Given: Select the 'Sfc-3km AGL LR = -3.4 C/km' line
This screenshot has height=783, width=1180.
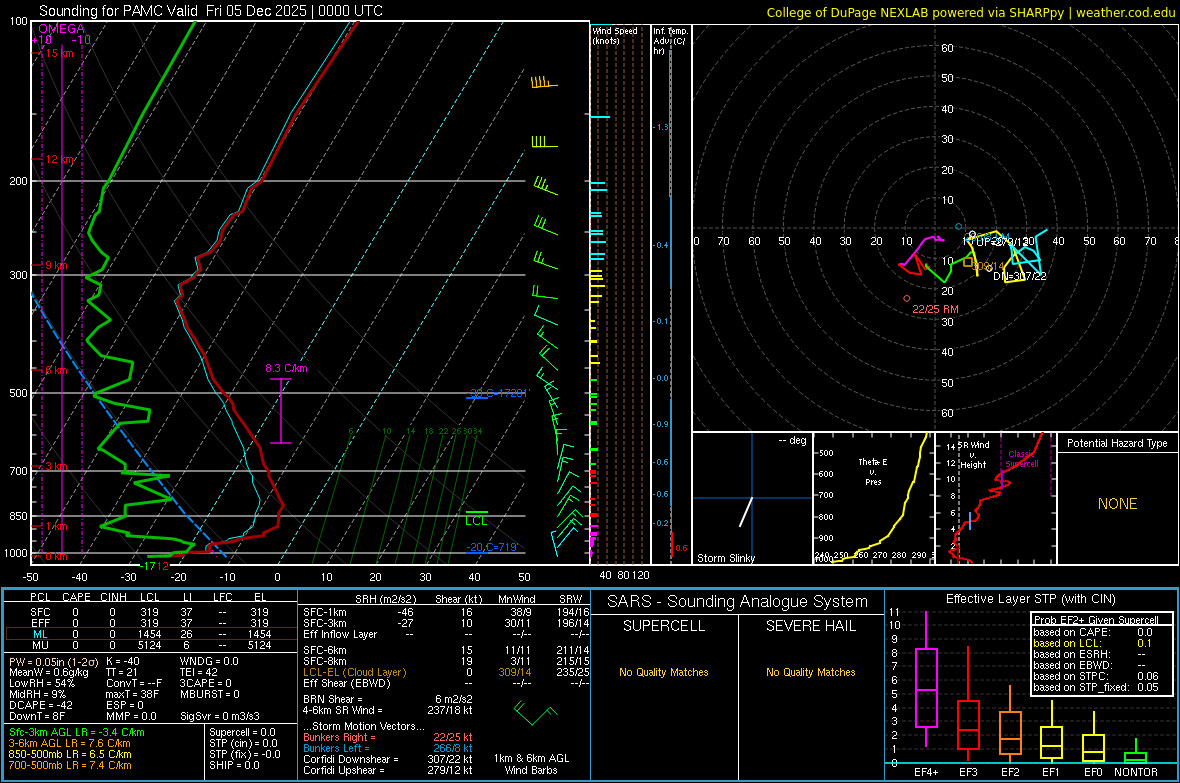Looking at the screenshot, I should tap(77, 732).
